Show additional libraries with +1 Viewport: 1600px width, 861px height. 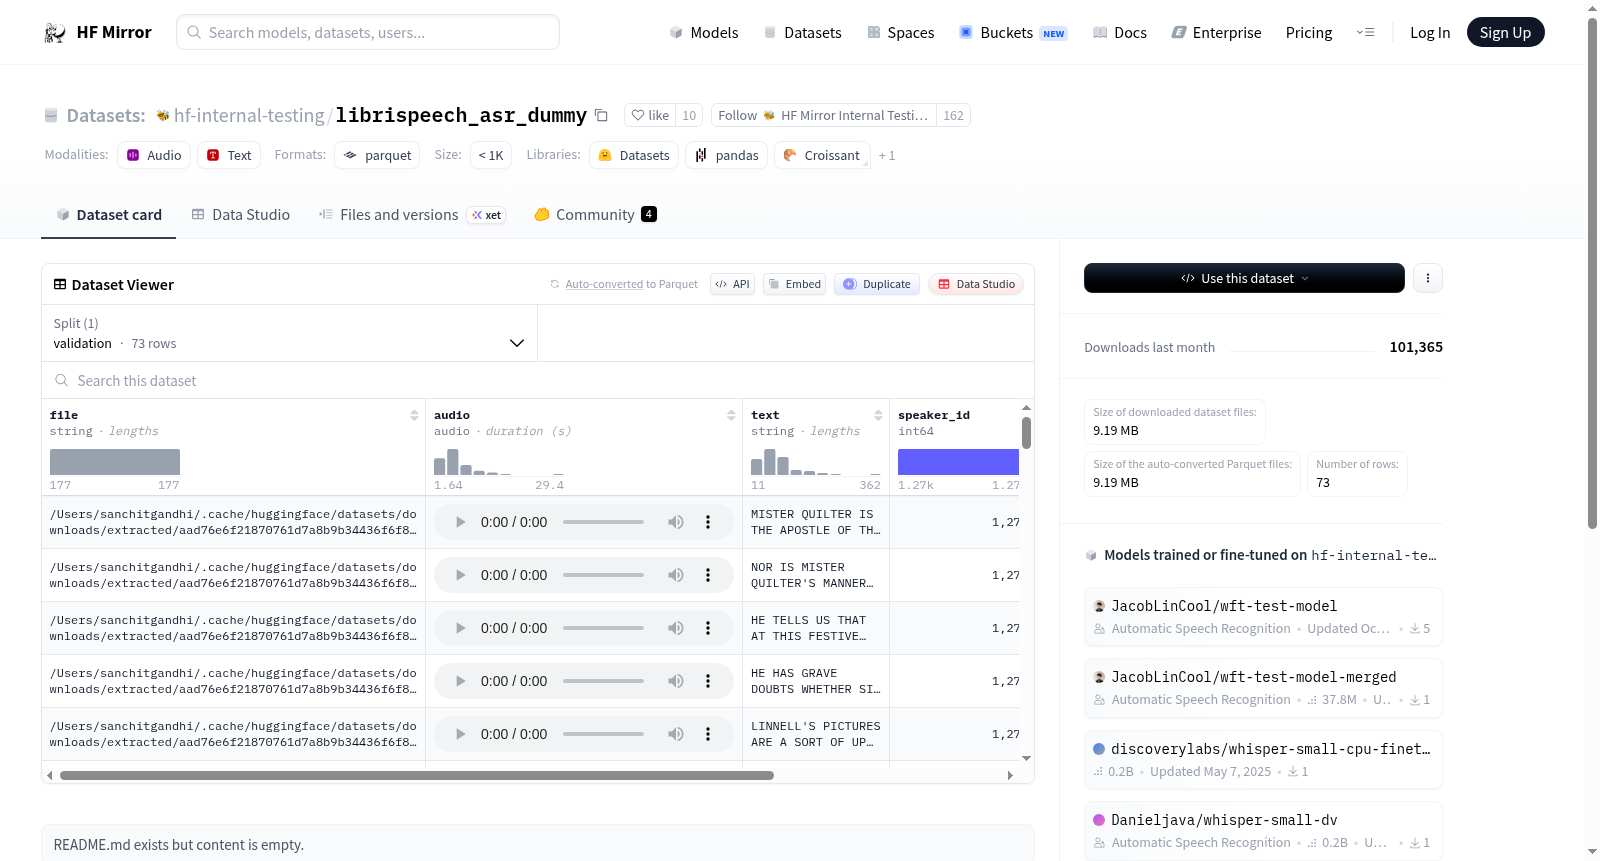point(887,156)
